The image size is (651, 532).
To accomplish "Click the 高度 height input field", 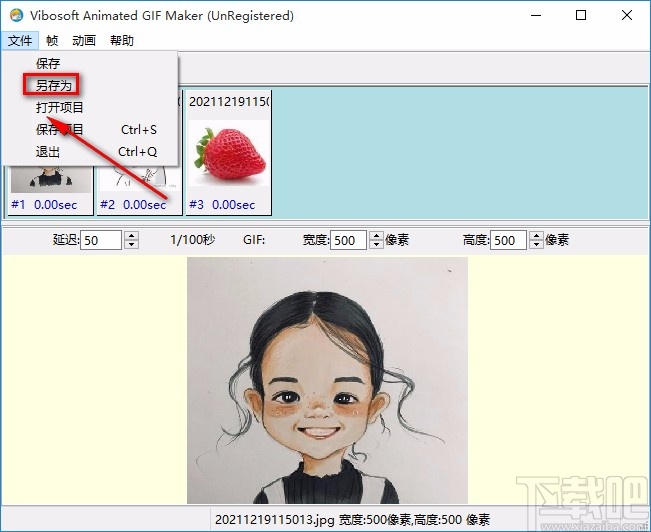I will tap(508, 240).
